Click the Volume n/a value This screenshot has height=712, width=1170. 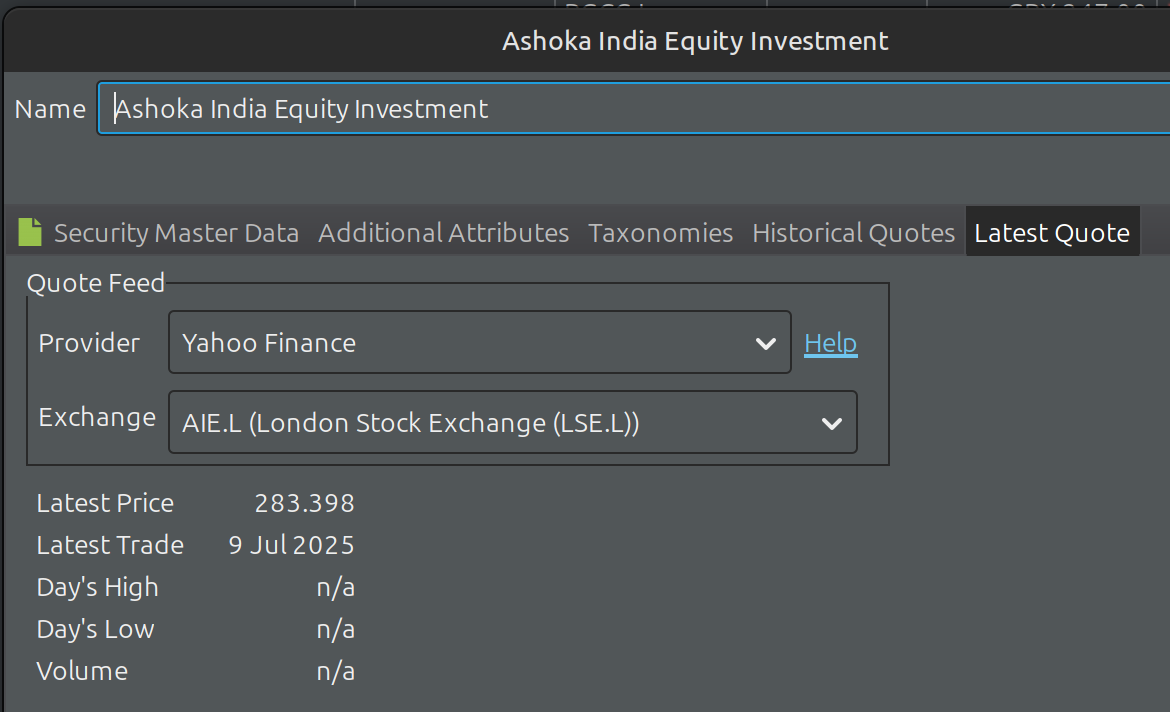coord(335,671)
